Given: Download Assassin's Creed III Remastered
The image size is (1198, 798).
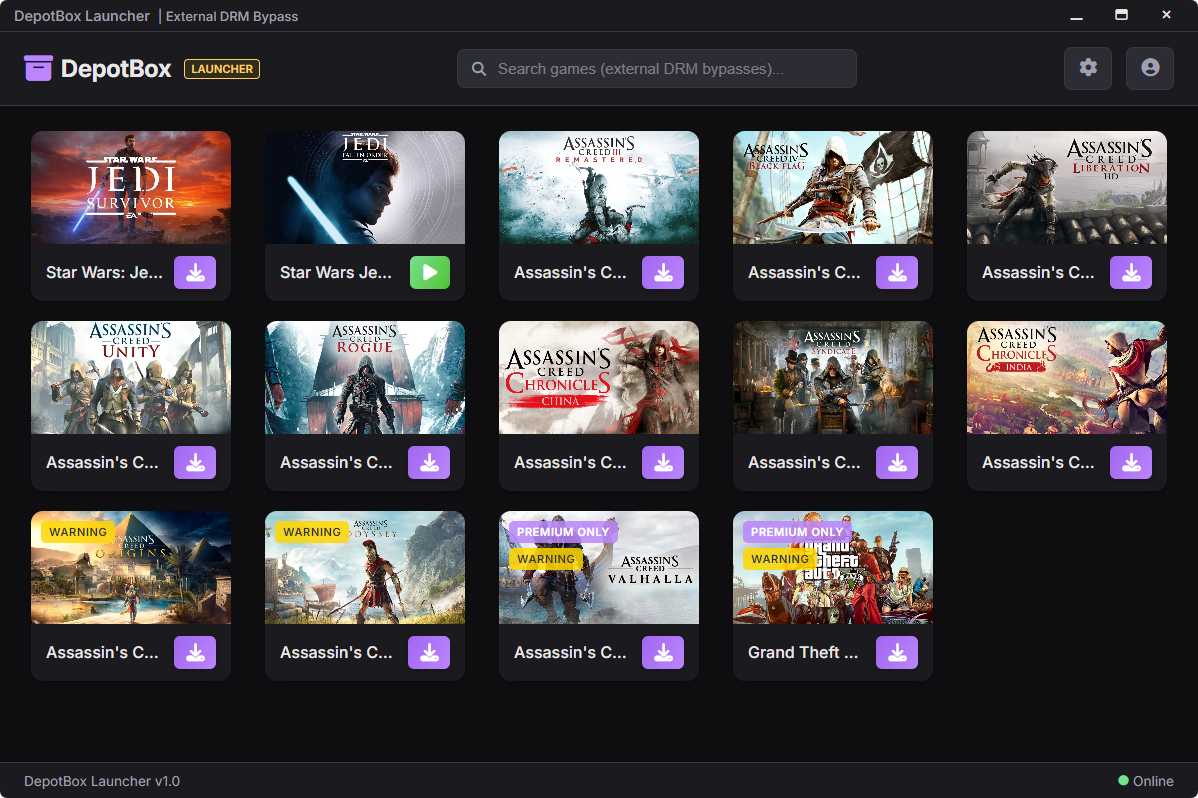Looking at the screenshot, I should [663, 273].
